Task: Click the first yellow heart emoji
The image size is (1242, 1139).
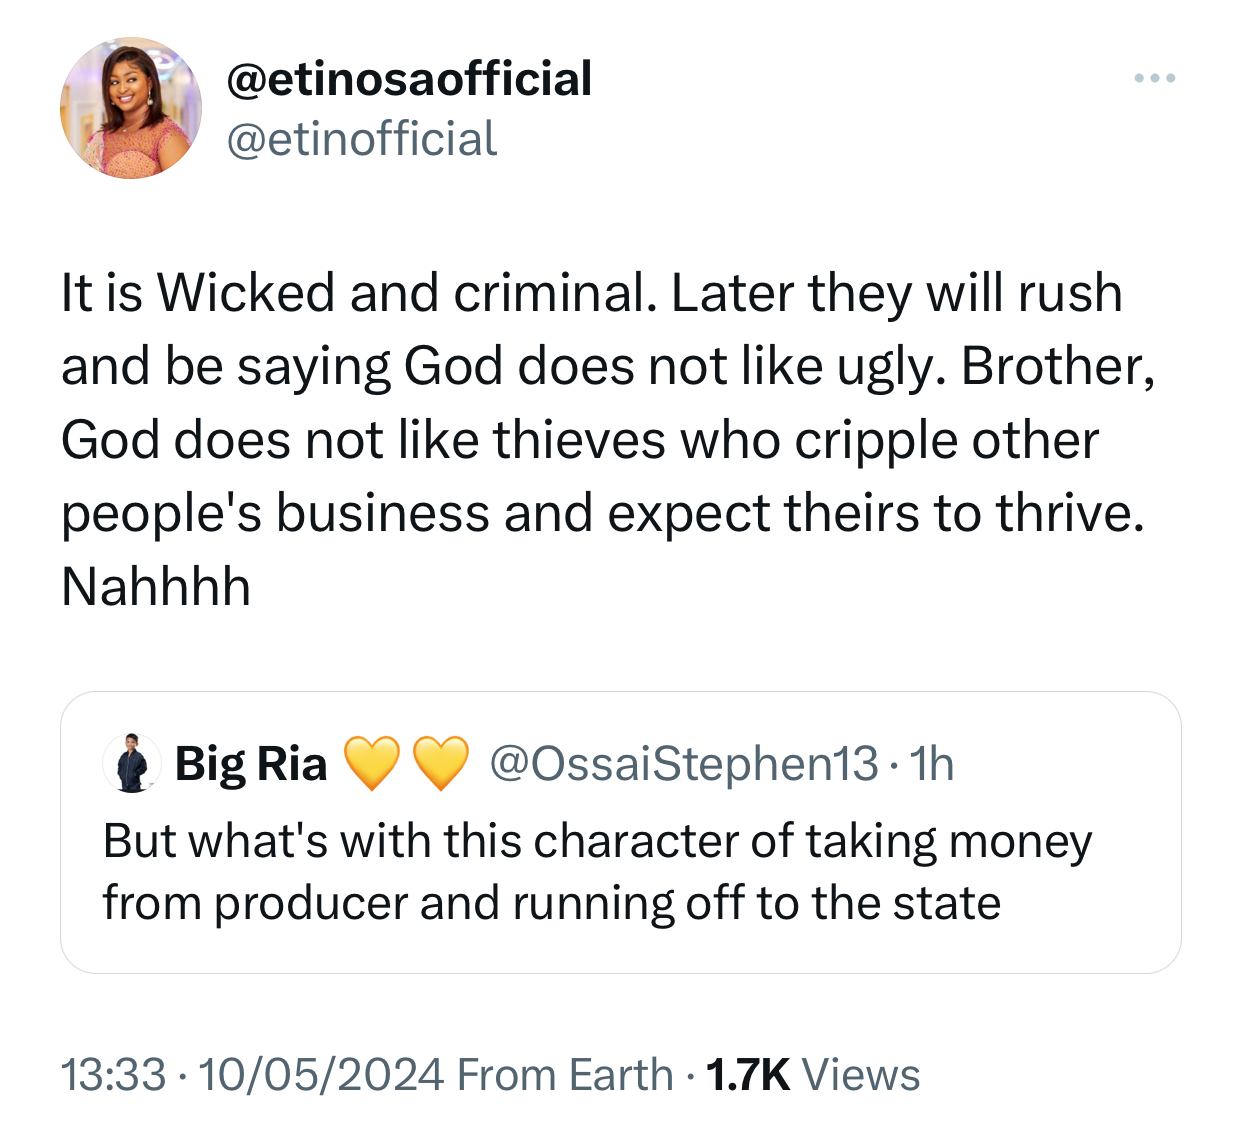Action: [371, 763]
